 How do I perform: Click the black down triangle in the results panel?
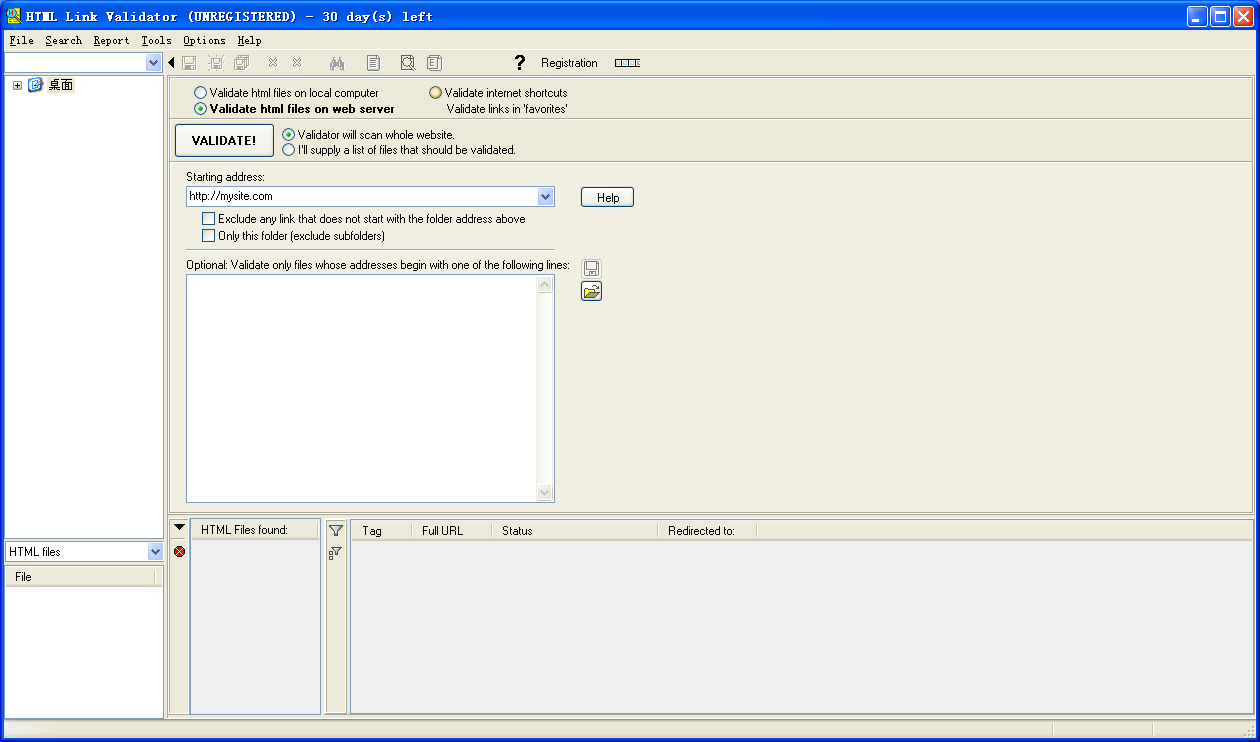[x=179, y=527]
